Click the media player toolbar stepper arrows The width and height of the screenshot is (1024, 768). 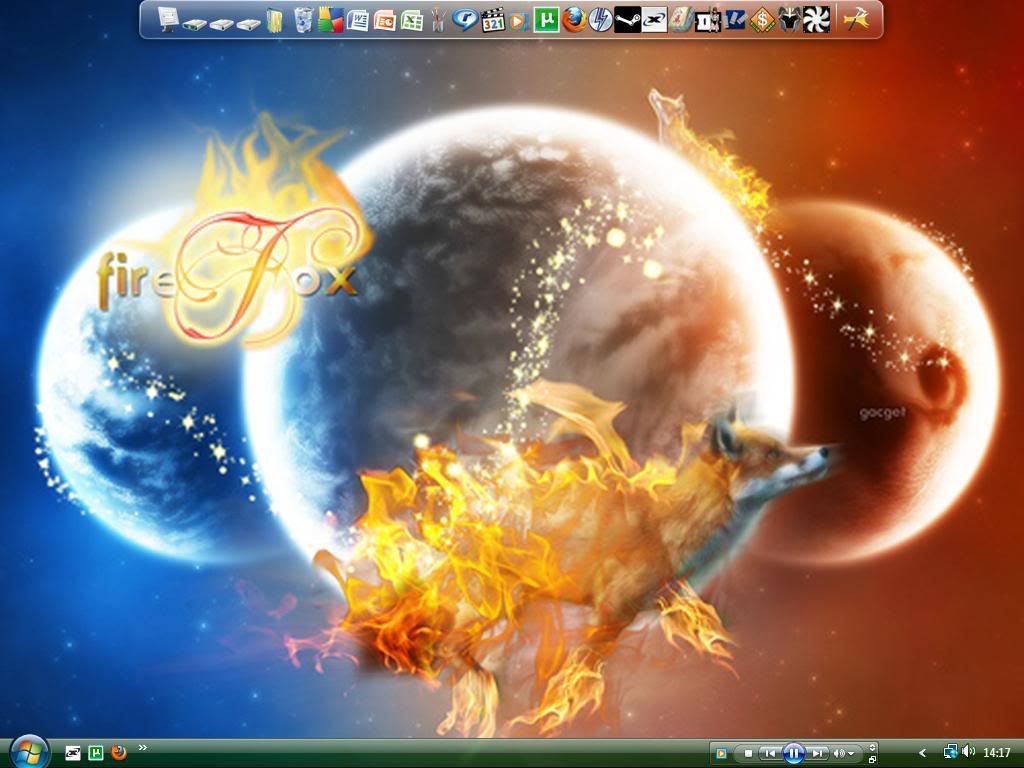[x=872, y=748]
